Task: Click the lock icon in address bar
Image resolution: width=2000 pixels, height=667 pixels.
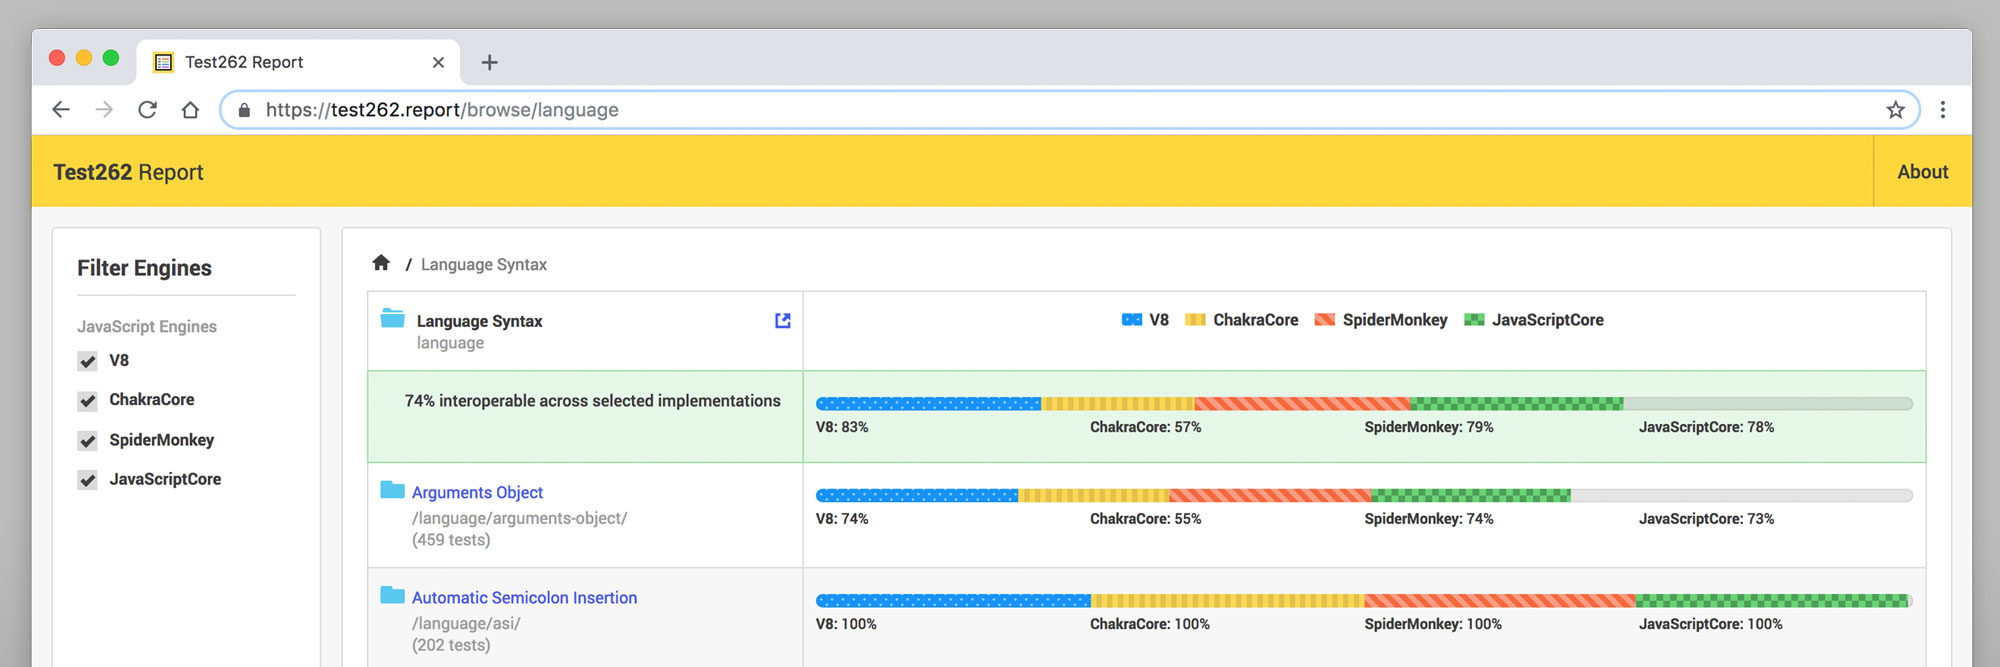Action: (244, 110)
